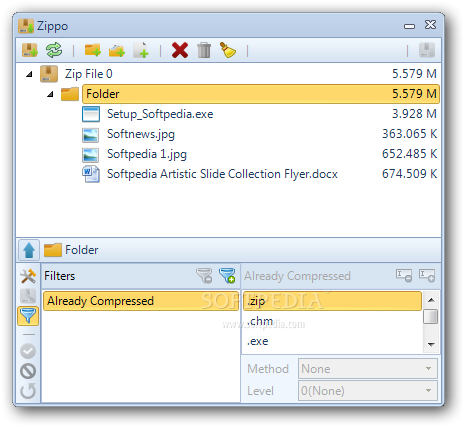465x427 pixels.
Task: Select Softpedia 1.jpg file
Action: (147, 154)
